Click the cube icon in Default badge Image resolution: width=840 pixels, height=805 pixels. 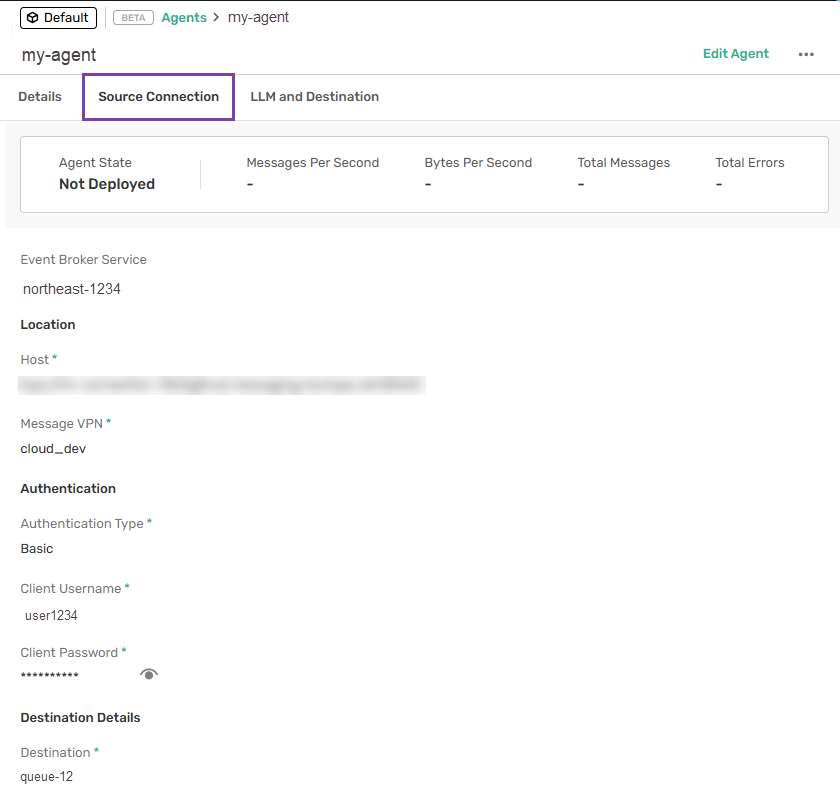(32, 18)
